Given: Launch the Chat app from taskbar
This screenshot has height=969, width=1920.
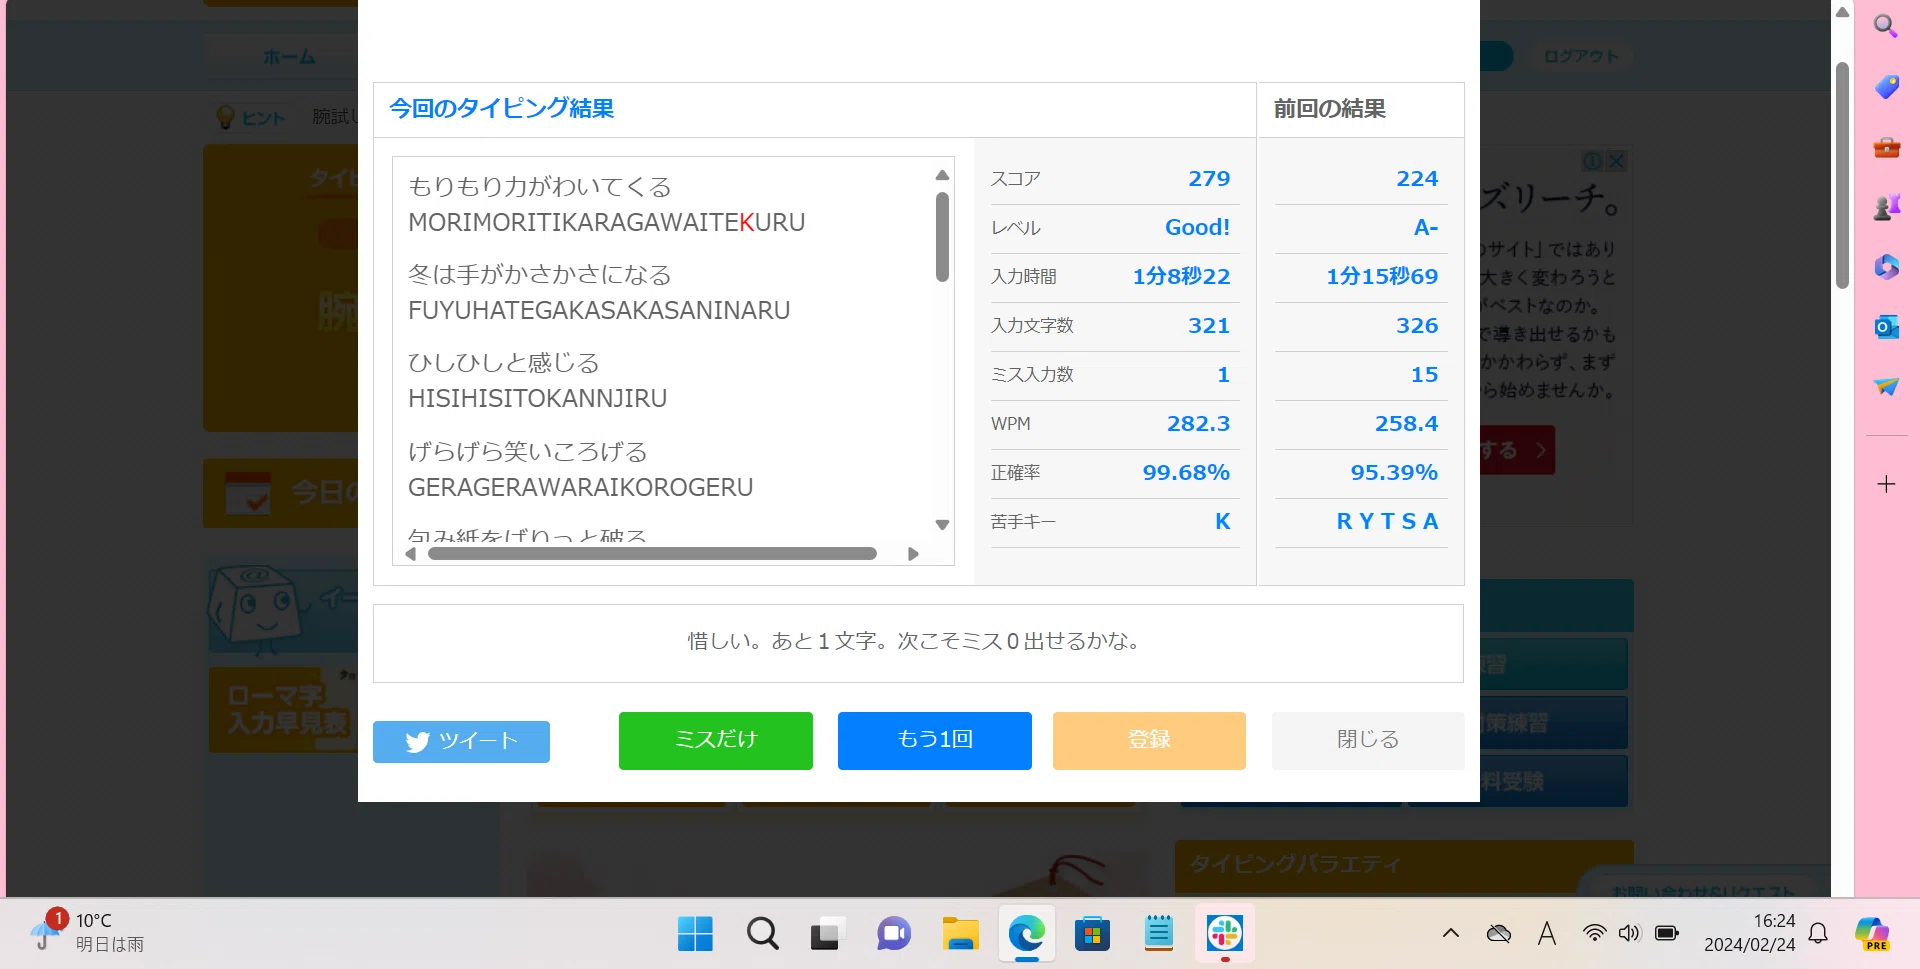Looking at the screenshot, I should coord(894,934).
